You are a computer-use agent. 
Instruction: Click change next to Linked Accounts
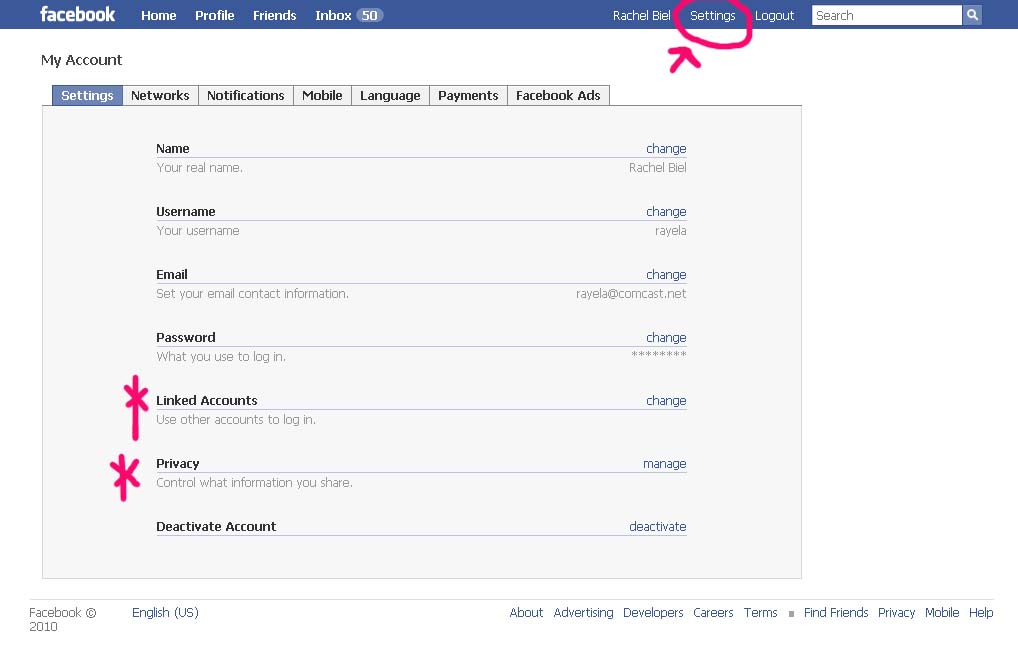coord(666,400)
